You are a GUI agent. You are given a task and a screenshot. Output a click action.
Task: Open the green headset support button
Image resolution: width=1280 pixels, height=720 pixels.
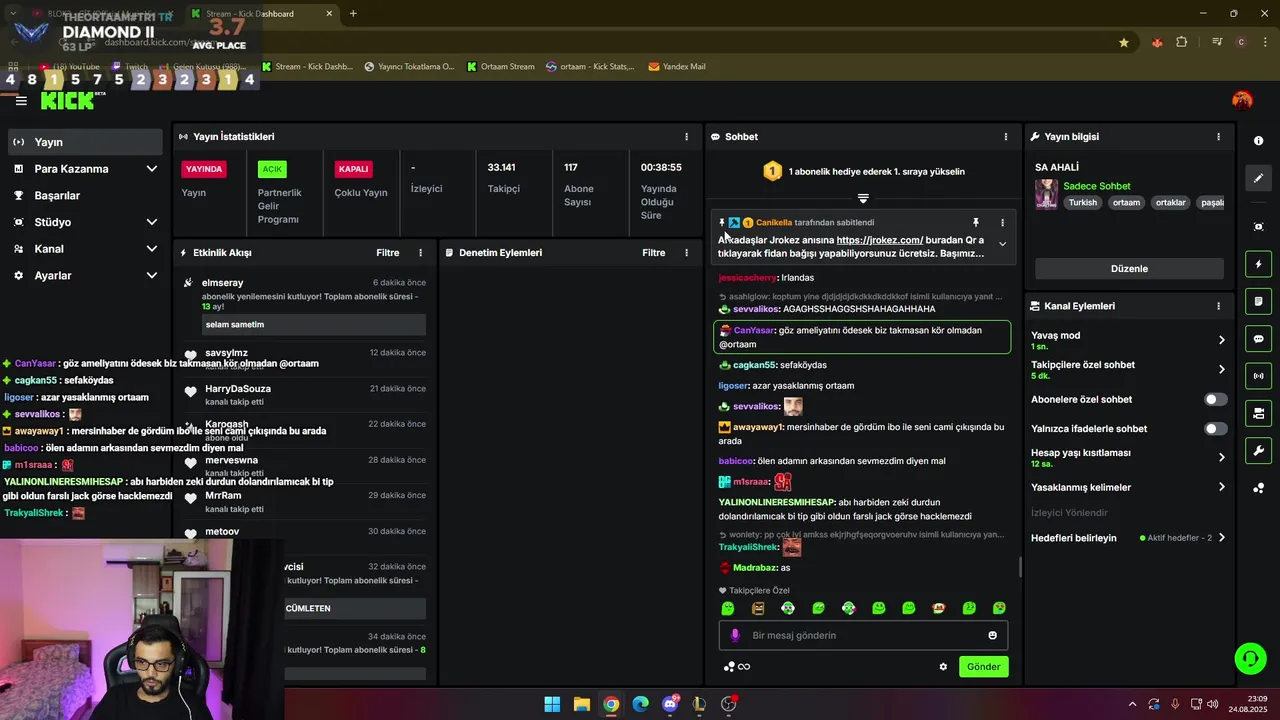click(x=1250, y=658)
